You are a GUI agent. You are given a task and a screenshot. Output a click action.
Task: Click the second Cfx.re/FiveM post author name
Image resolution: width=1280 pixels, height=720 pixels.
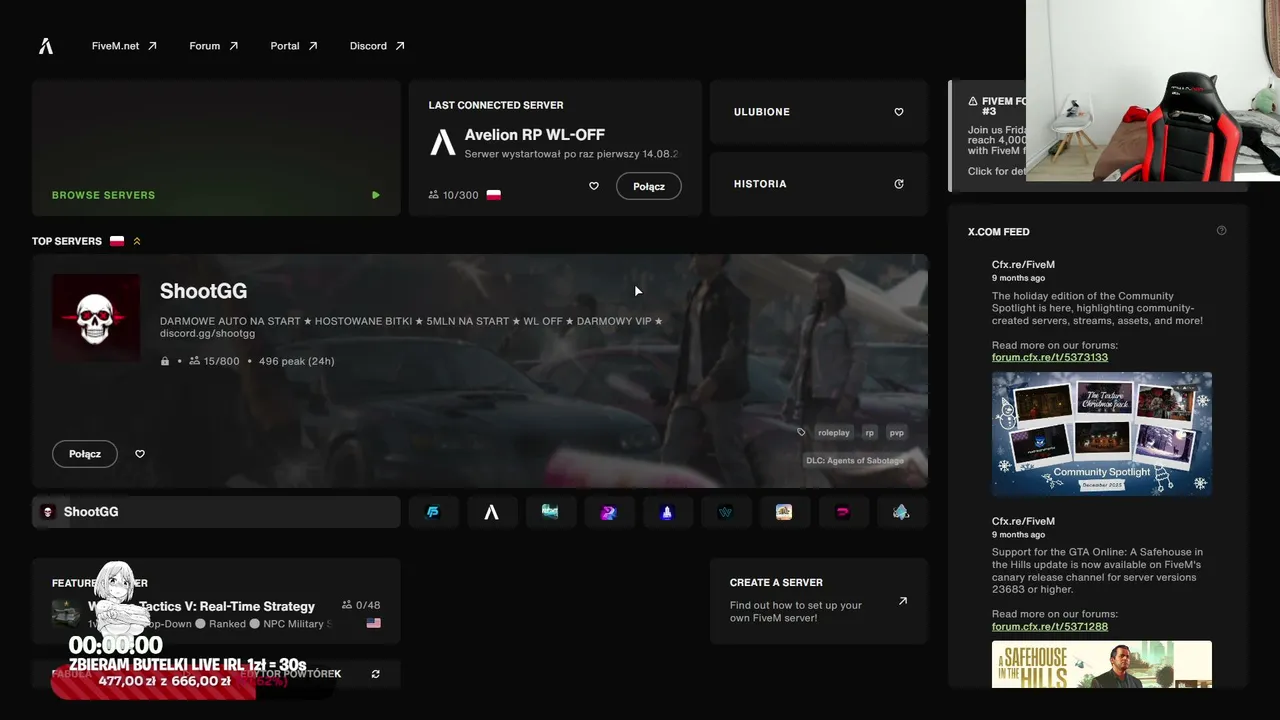[x=1023, y=521]
